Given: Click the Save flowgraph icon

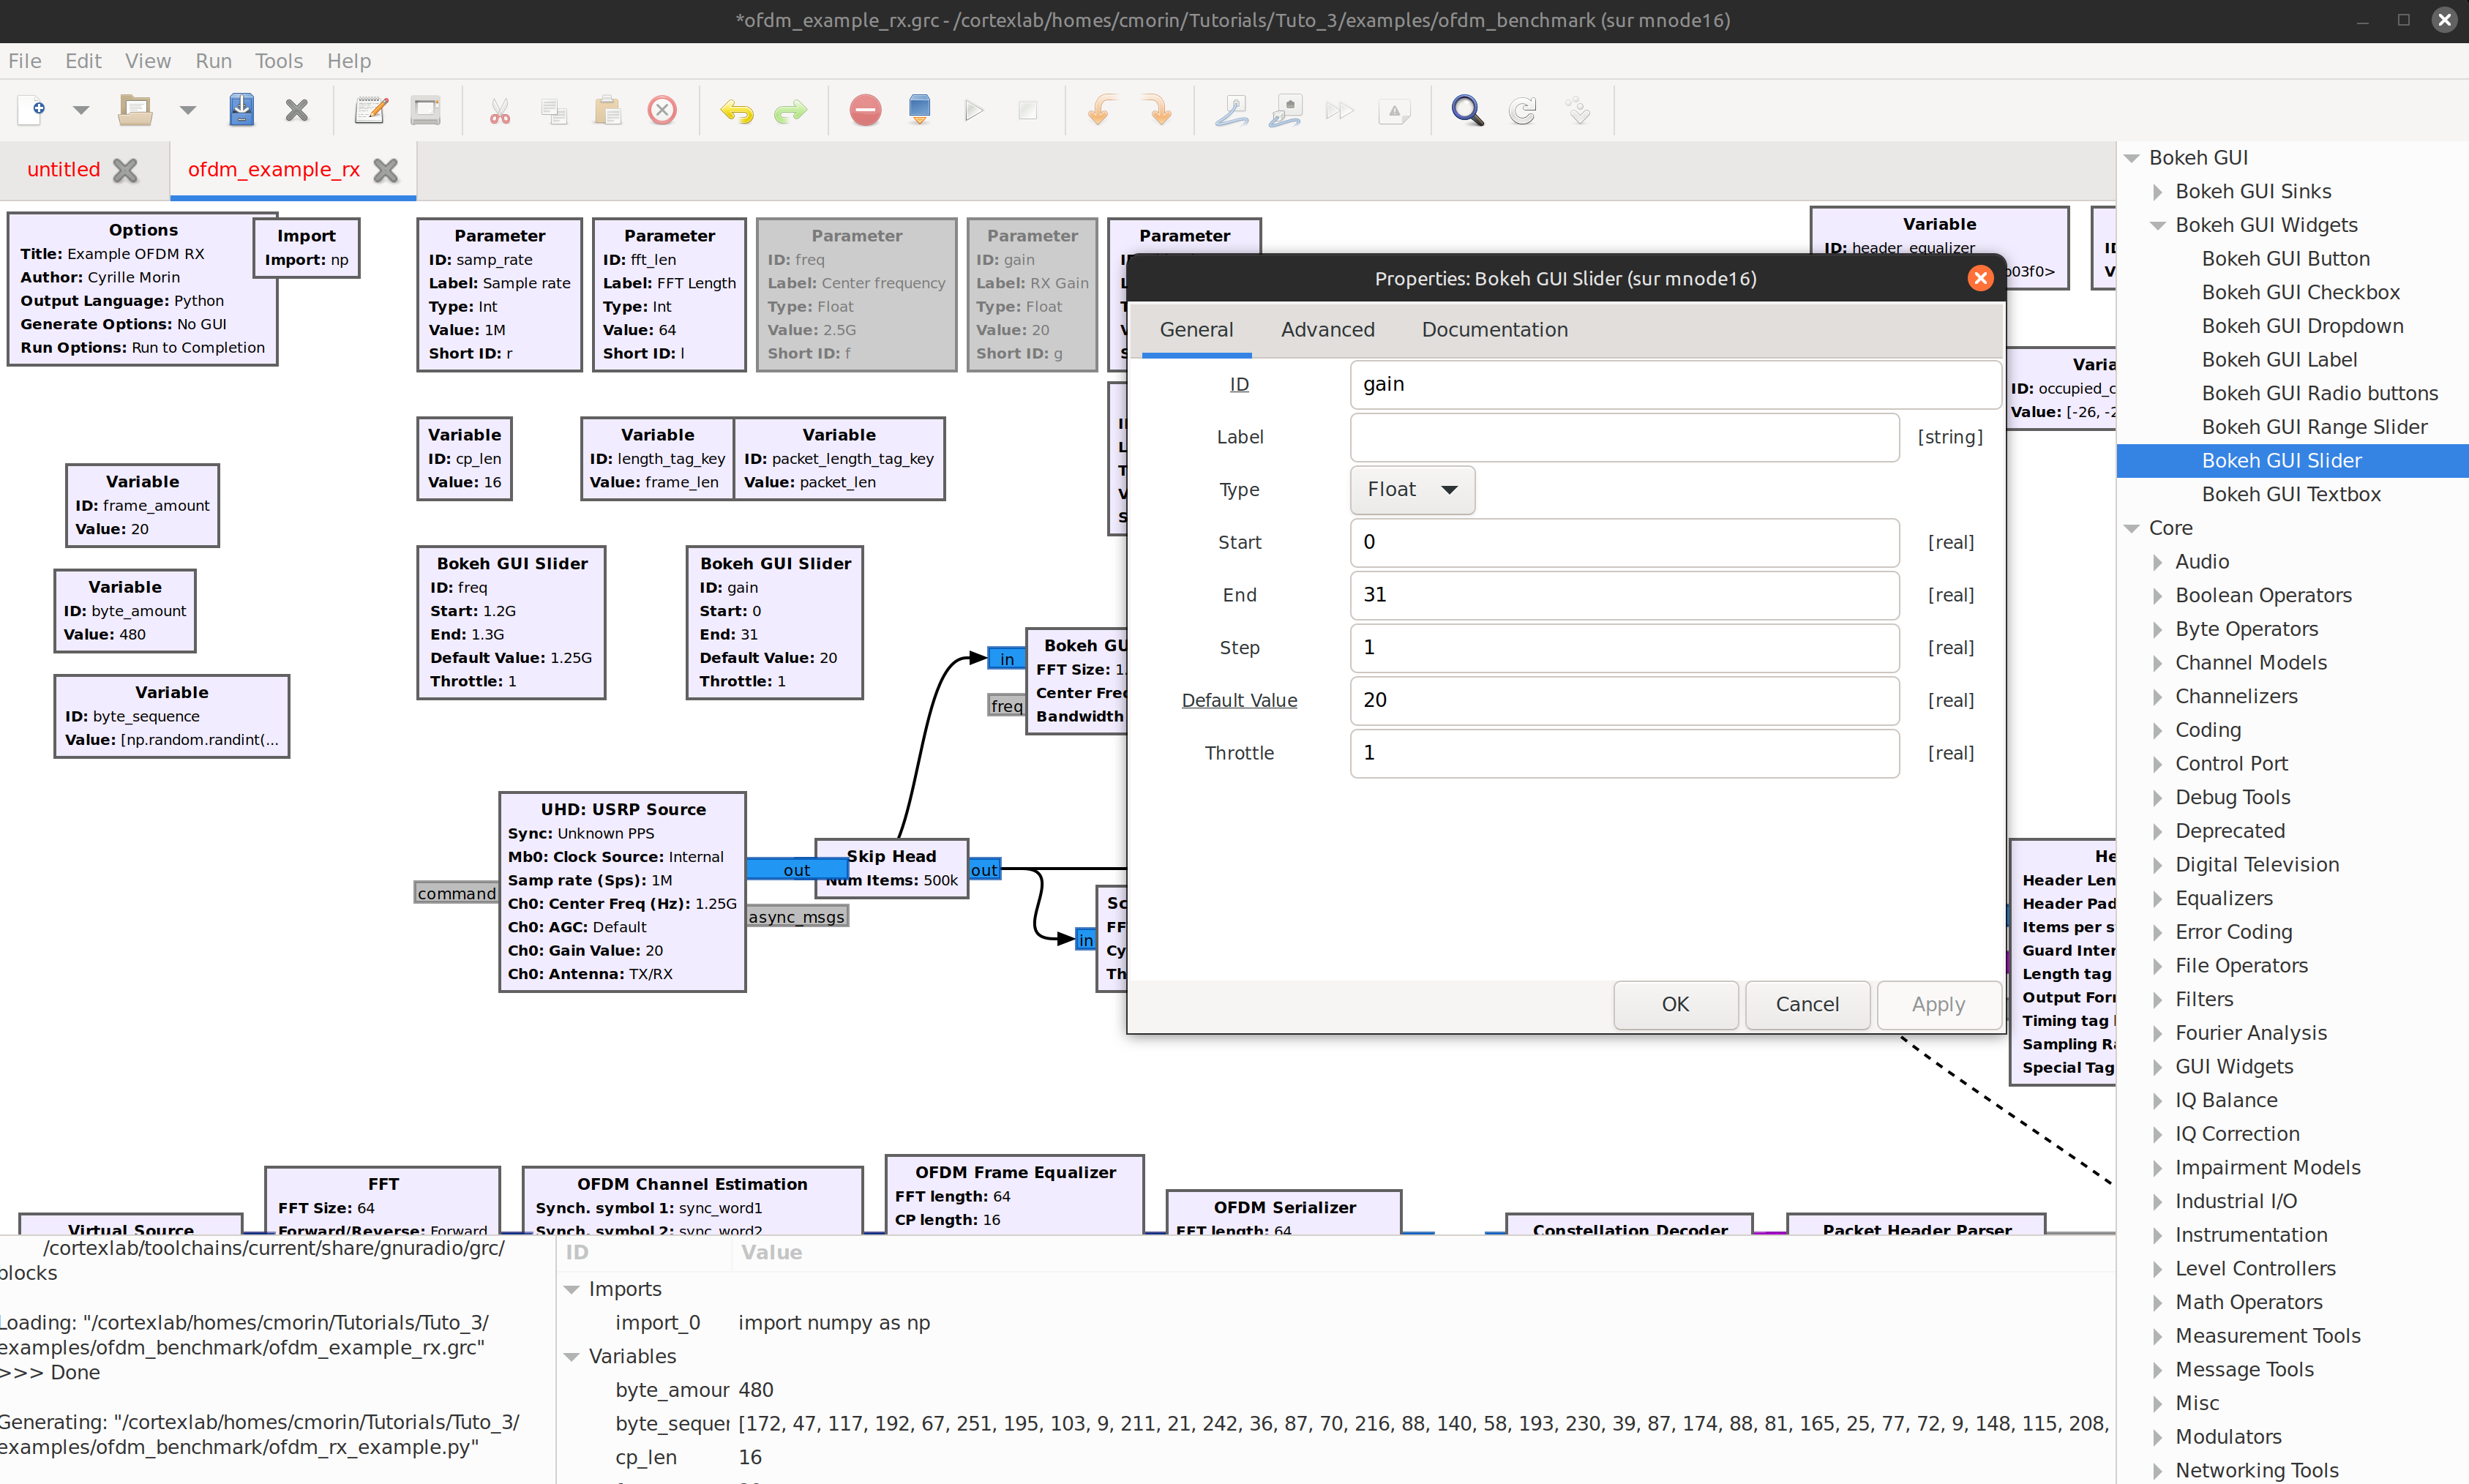Looking at the screenshot, I should pos(241,110).
